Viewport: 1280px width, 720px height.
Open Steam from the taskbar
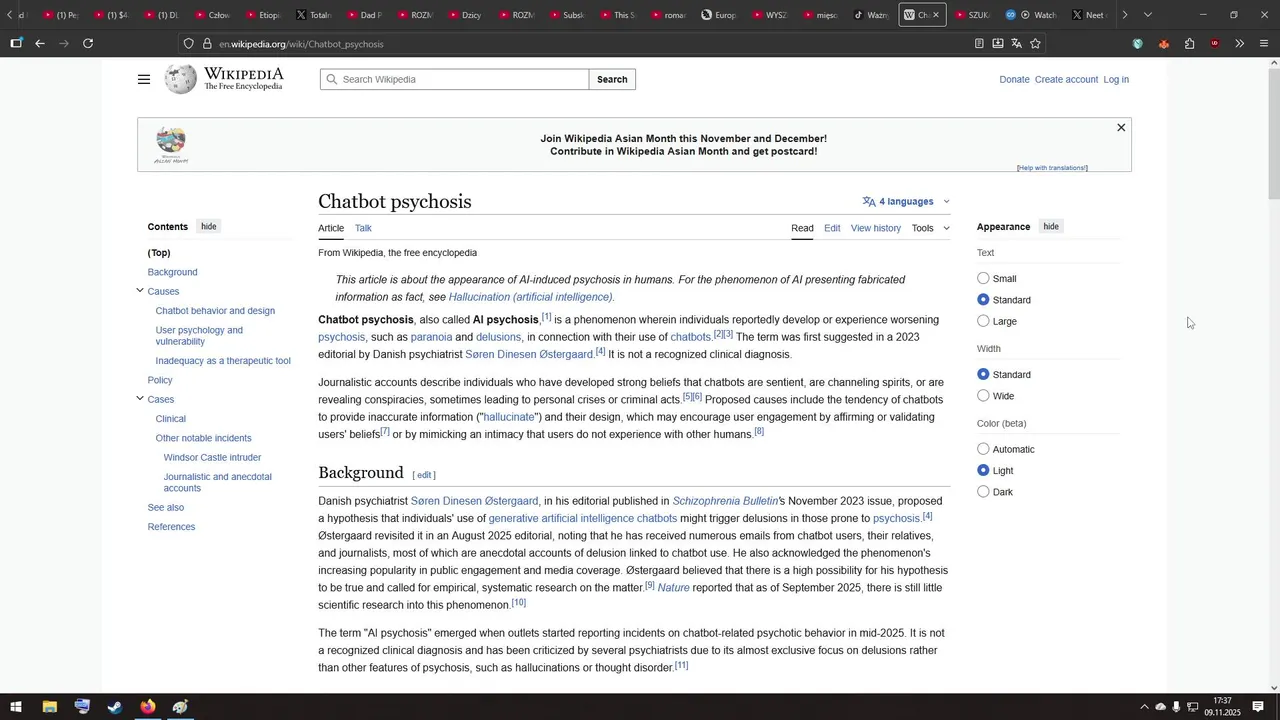115,707
